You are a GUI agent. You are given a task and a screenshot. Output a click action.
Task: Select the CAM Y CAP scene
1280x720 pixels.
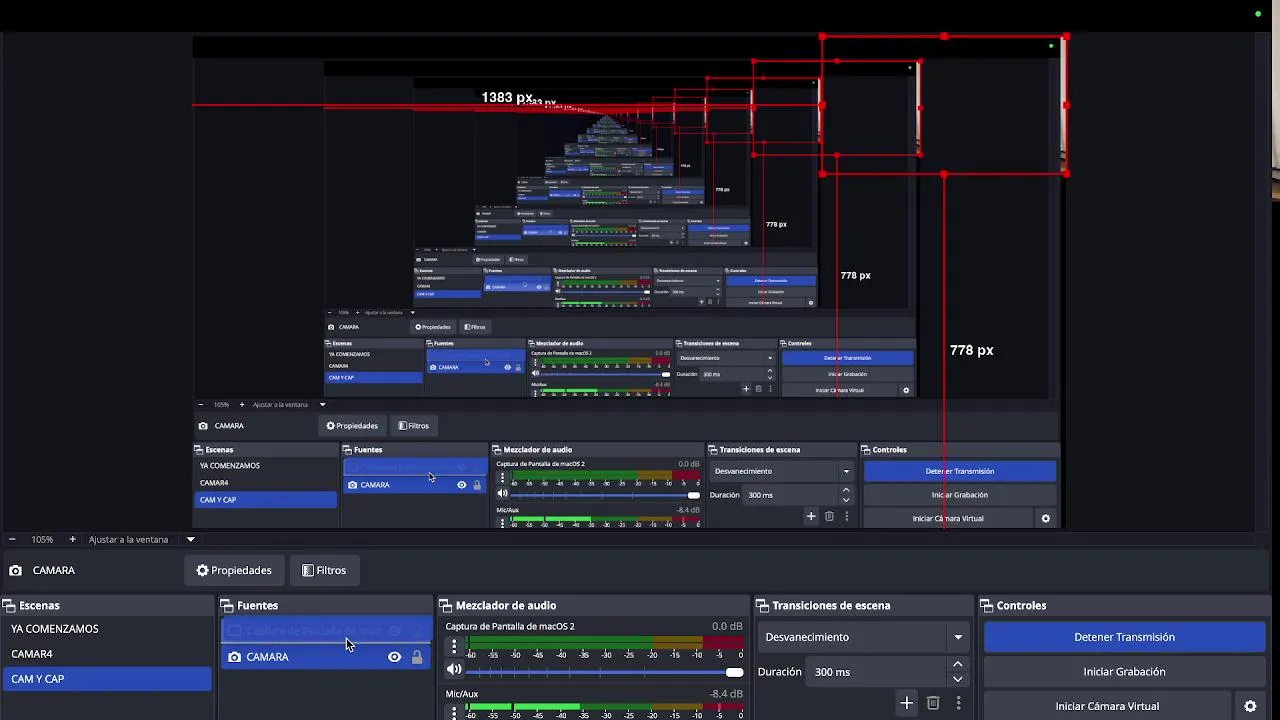click(x=107, y=679)
